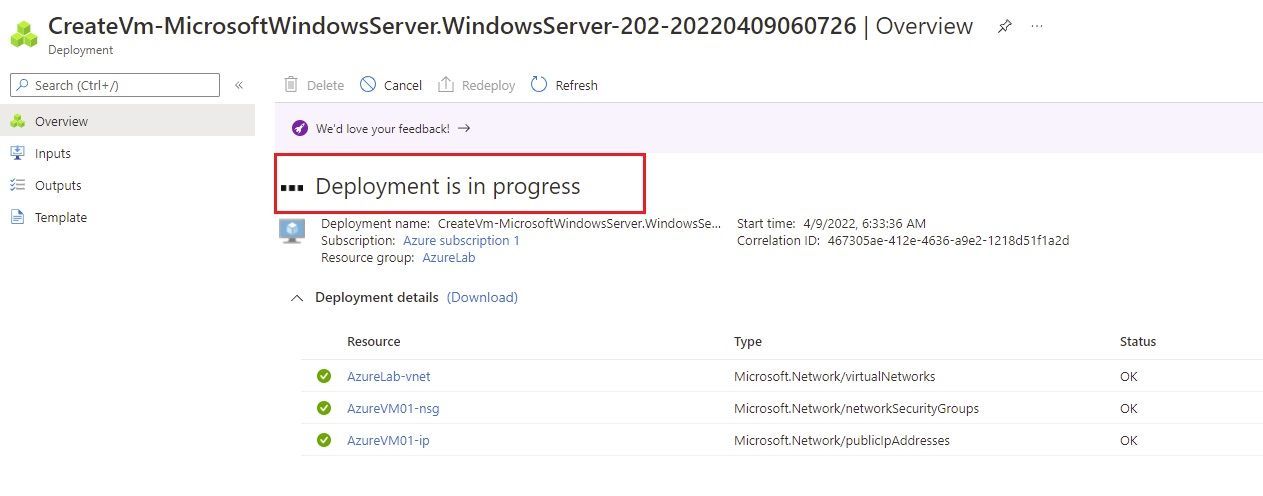Click the Template document icon
This screenshot has height=496, width=1263.
[17, 217]
